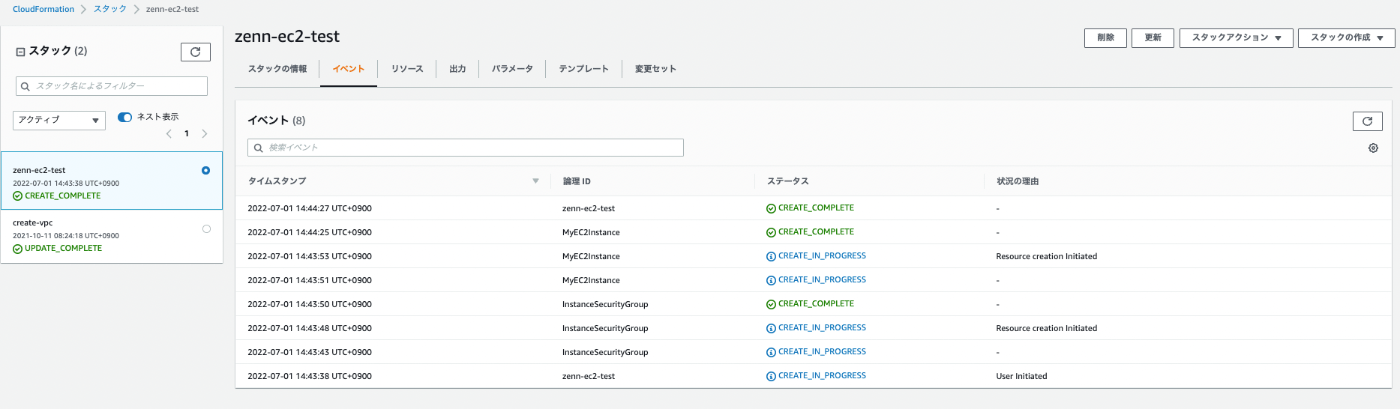Select create-vpc stack radio button
The width and height of the screenshot is (1400, 409).
click(206, 229)
